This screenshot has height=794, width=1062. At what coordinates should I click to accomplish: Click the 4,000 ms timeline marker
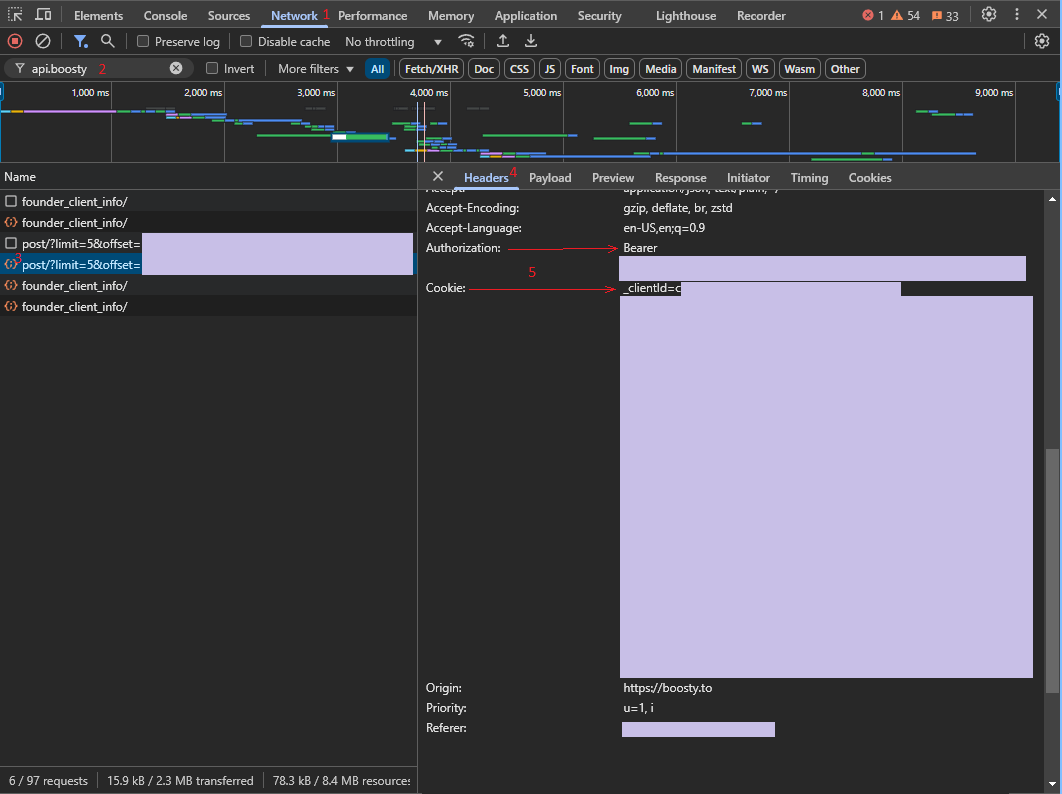(429, 92)
